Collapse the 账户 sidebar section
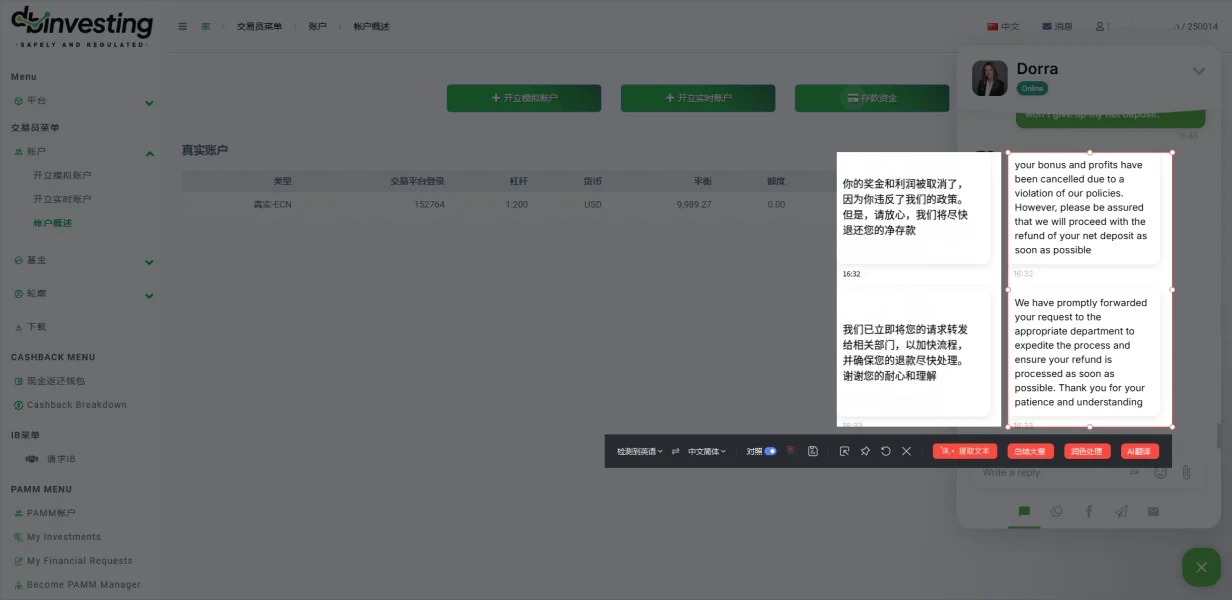Screen dimensions: 1232x600 point(149,153)
